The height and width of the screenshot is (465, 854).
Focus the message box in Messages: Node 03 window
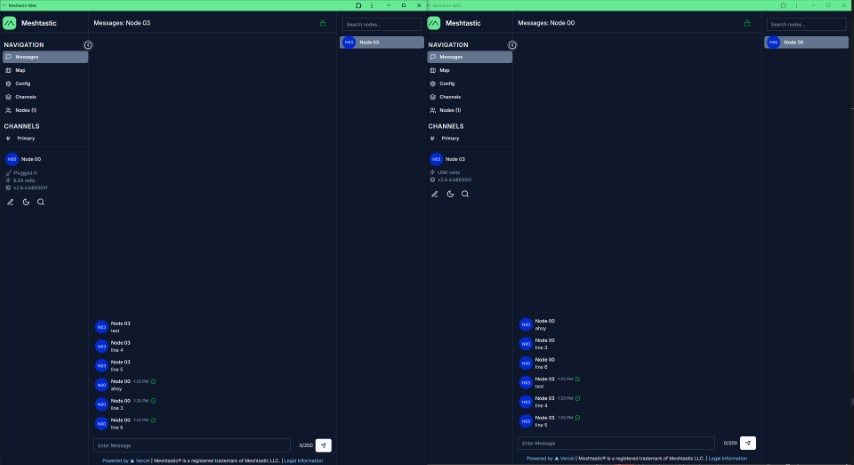tap(192, 445)
